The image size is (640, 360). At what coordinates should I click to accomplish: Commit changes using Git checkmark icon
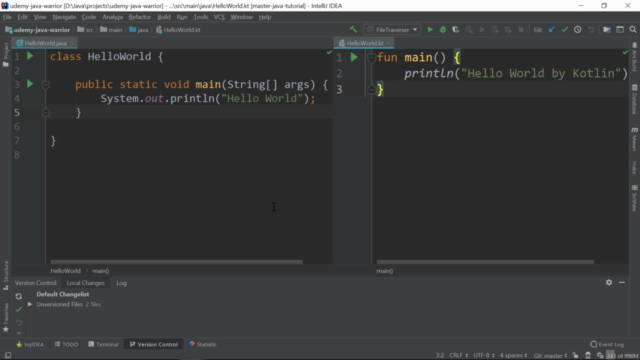565,29
